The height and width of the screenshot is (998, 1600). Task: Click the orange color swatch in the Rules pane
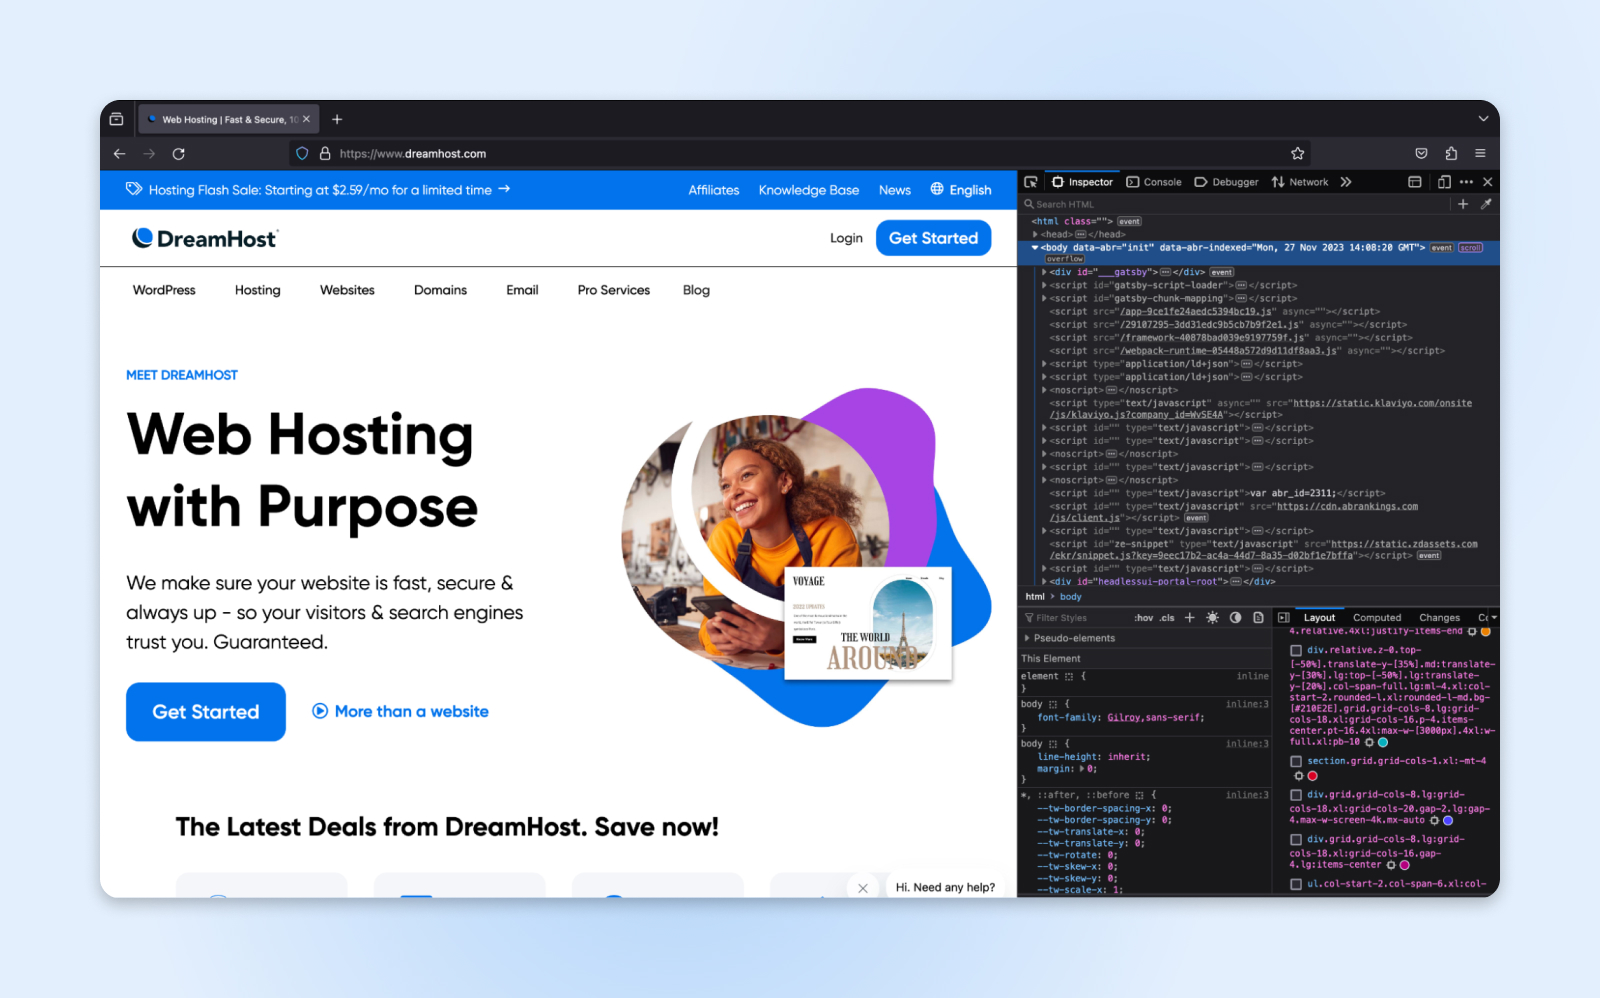(1486, 631)
